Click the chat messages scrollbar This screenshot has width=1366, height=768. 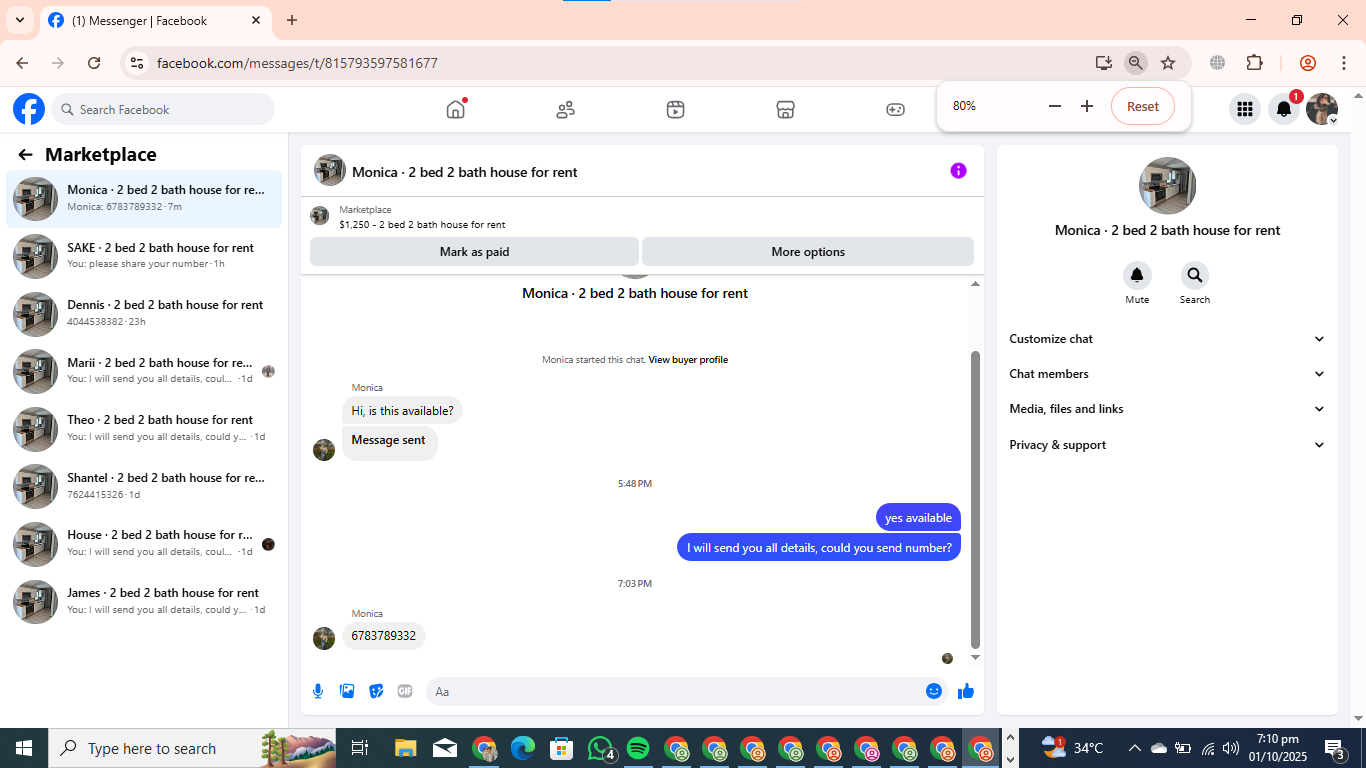pos(976,500)
